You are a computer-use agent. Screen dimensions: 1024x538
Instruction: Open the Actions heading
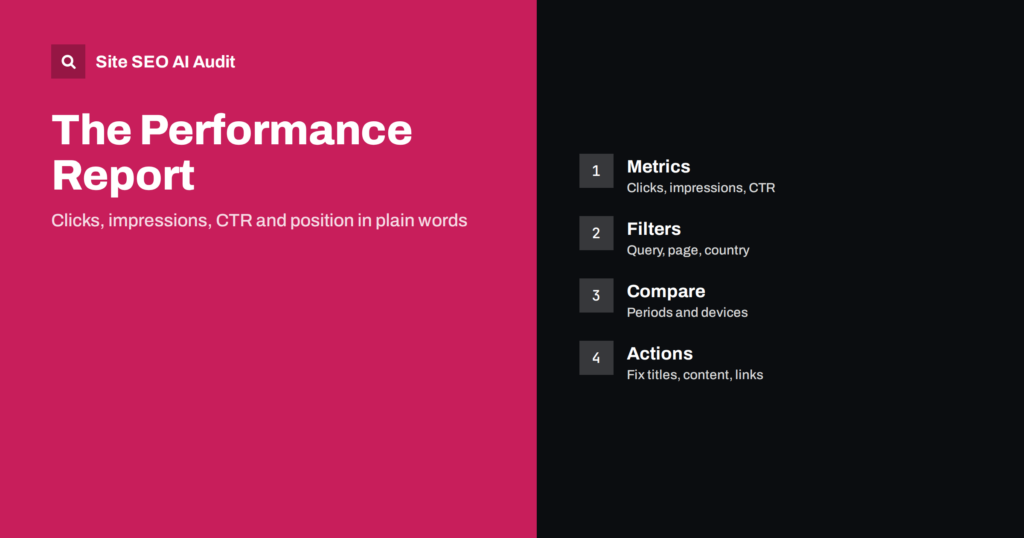(660, 354)
